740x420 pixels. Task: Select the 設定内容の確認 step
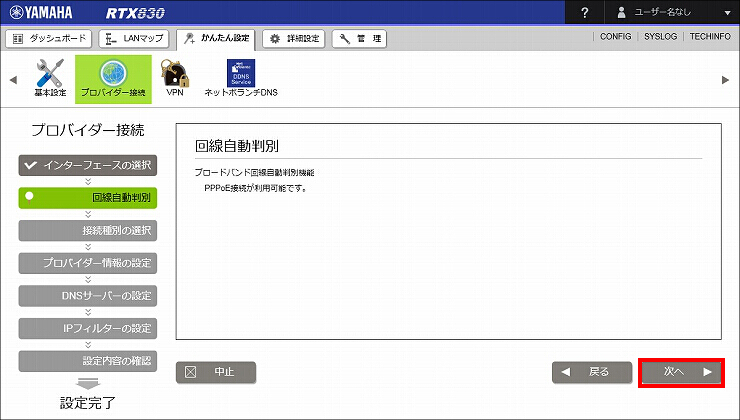[x=88, y=361]
